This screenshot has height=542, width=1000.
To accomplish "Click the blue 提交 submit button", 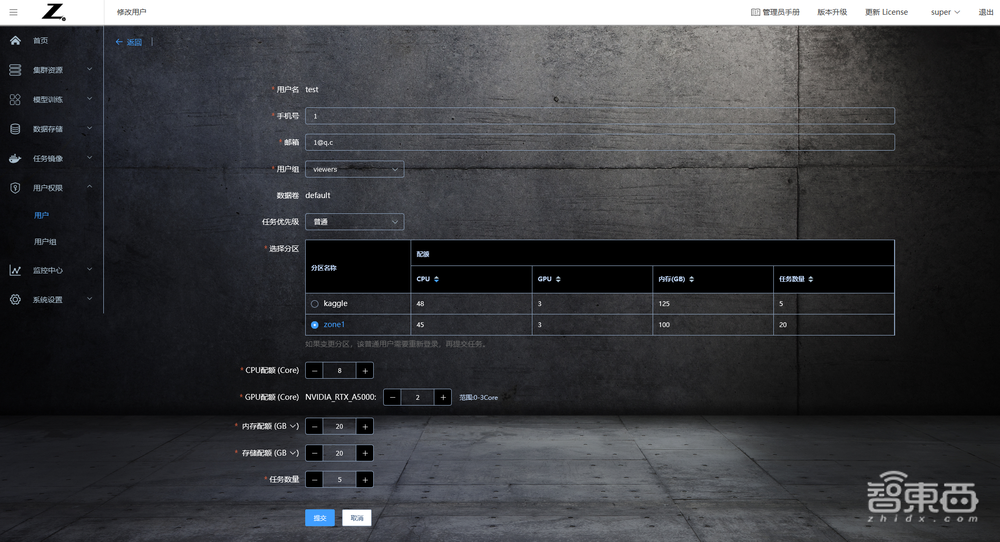I will click(320, 518).
